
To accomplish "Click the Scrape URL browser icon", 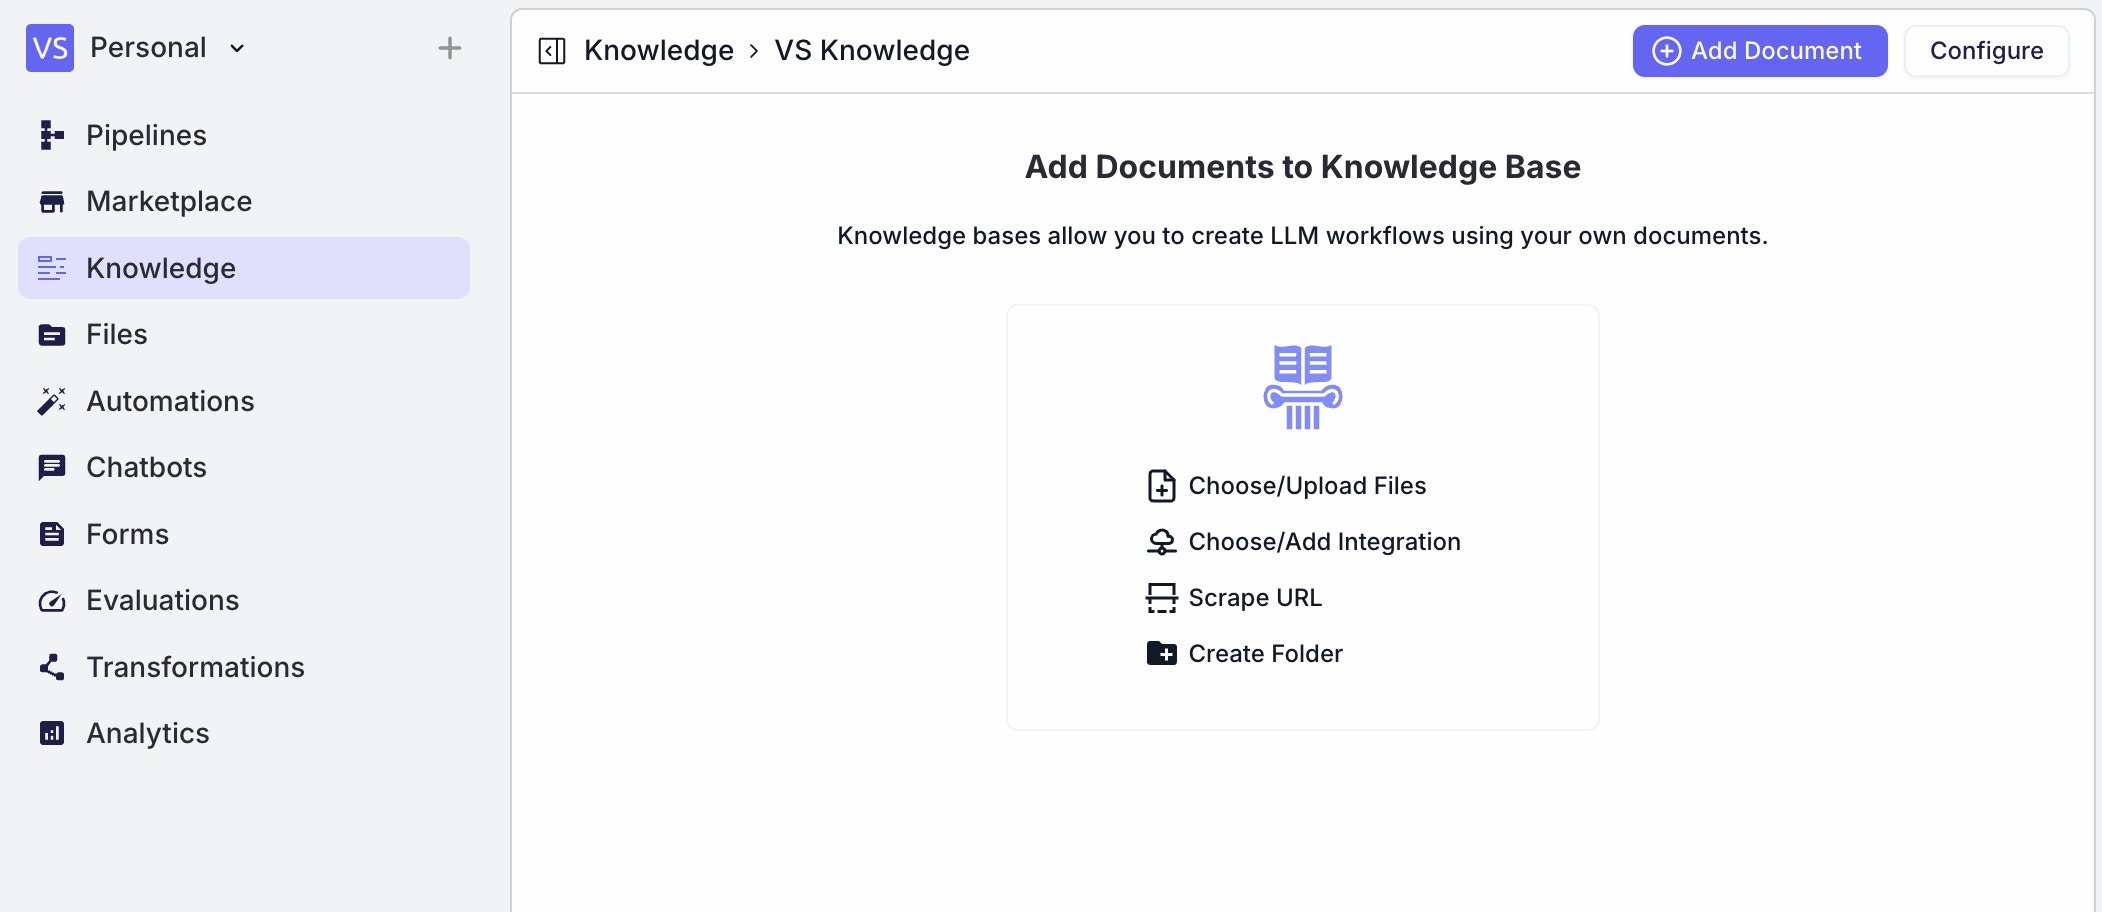I will click(1161, 597).
